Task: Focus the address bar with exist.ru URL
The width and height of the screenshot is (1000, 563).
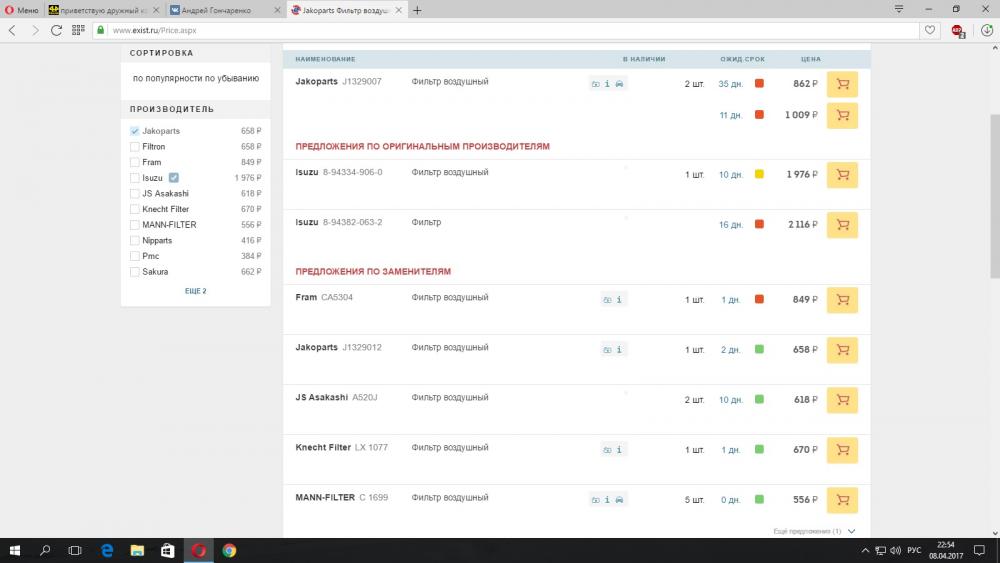Action: tap(507, 30)
